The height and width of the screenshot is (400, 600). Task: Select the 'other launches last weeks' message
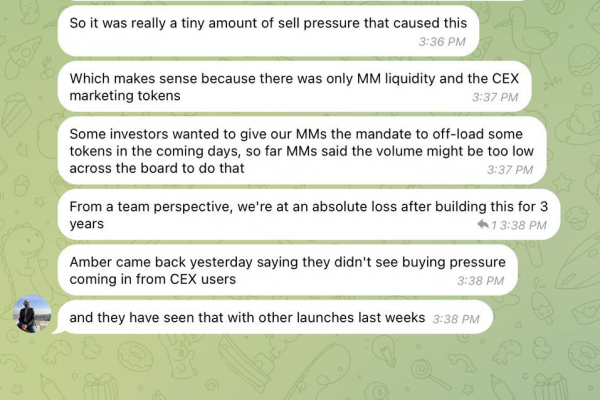click(x=275, y=317)
